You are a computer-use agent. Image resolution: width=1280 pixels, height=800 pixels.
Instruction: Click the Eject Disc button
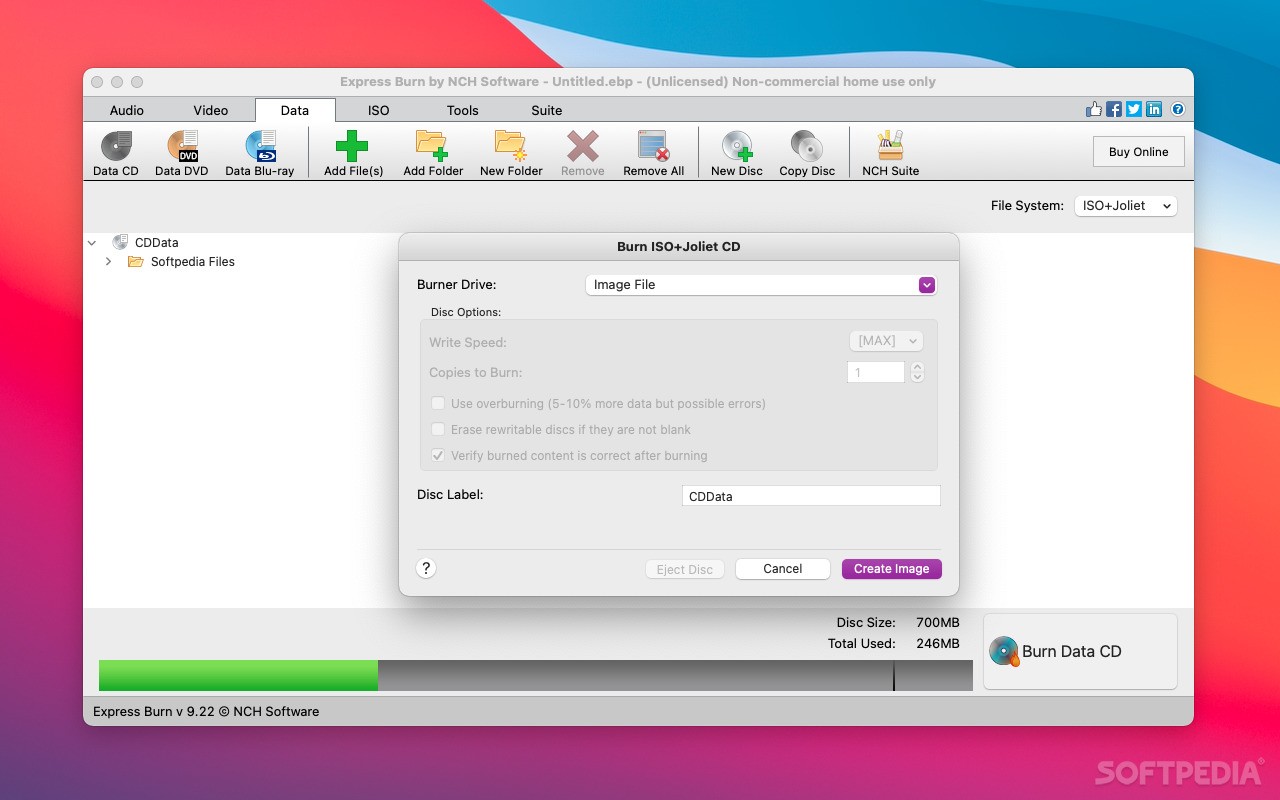point(685,569)
